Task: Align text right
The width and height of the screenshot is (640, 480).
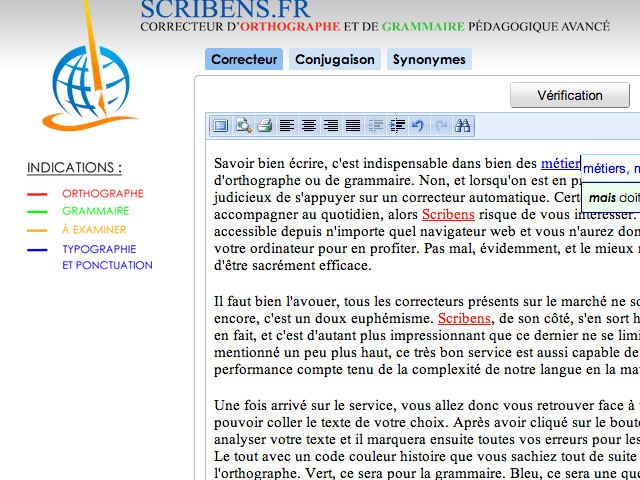Action: click(x=331, y=126)
